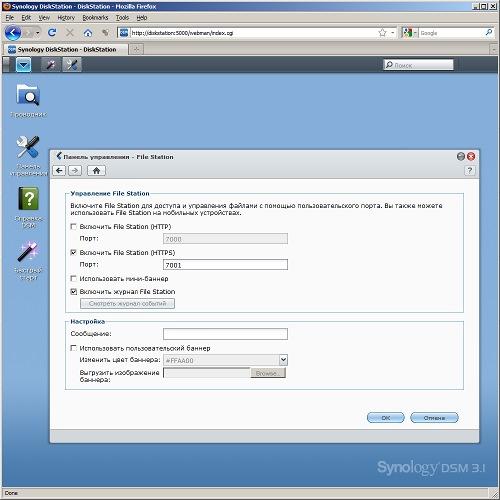
Task: Click the banner image file path field
Action: point(207,373)
